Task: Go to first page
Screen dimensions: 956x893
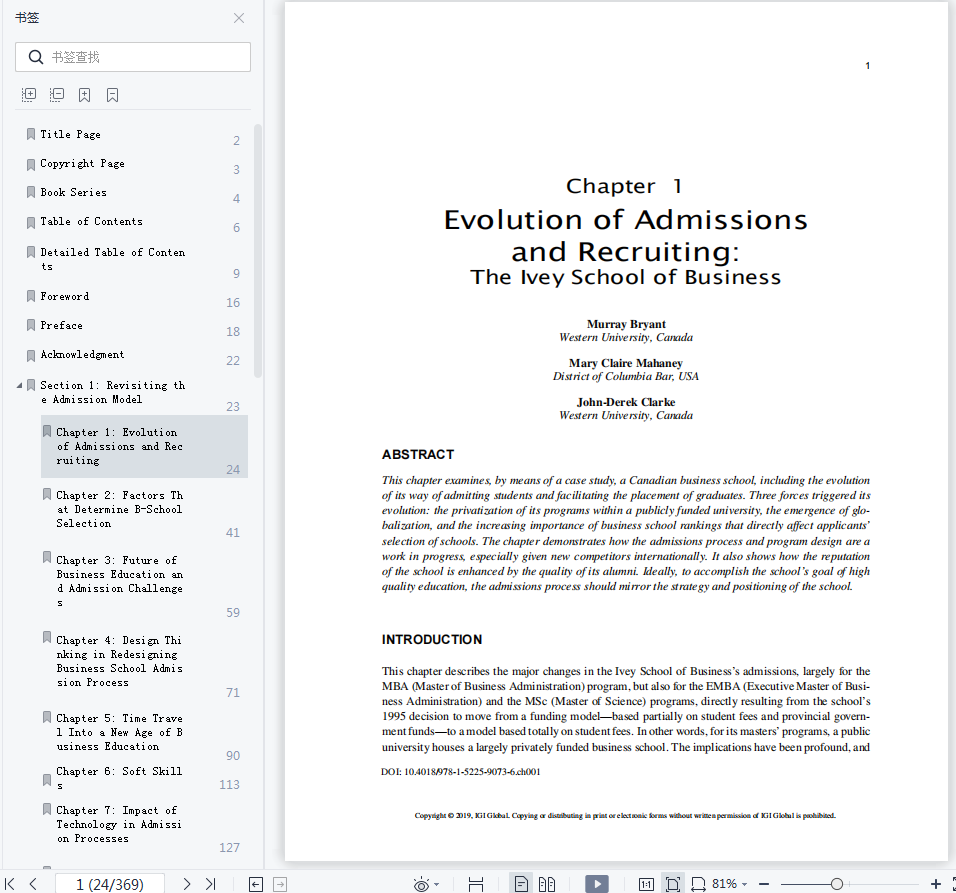Action: [x=10, y=884]
